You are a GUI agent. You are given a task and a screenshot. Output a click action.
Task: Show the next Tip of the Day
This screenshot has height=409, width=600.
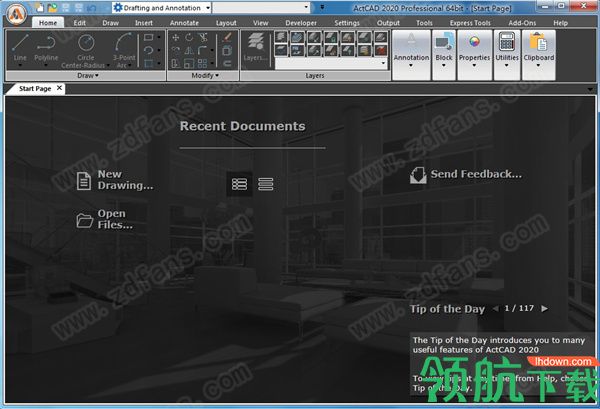[544, 309]
